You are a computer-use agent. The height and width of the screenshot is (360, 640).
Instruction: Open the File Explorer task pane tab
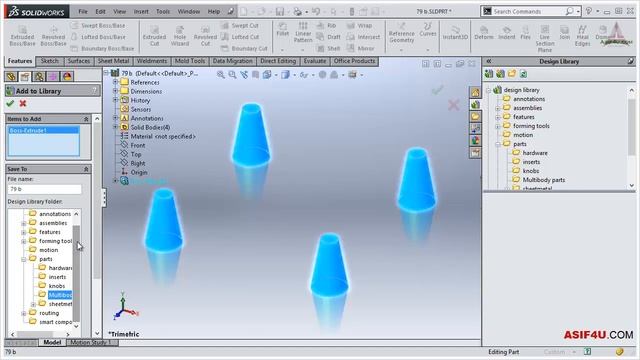click(475, 117)
